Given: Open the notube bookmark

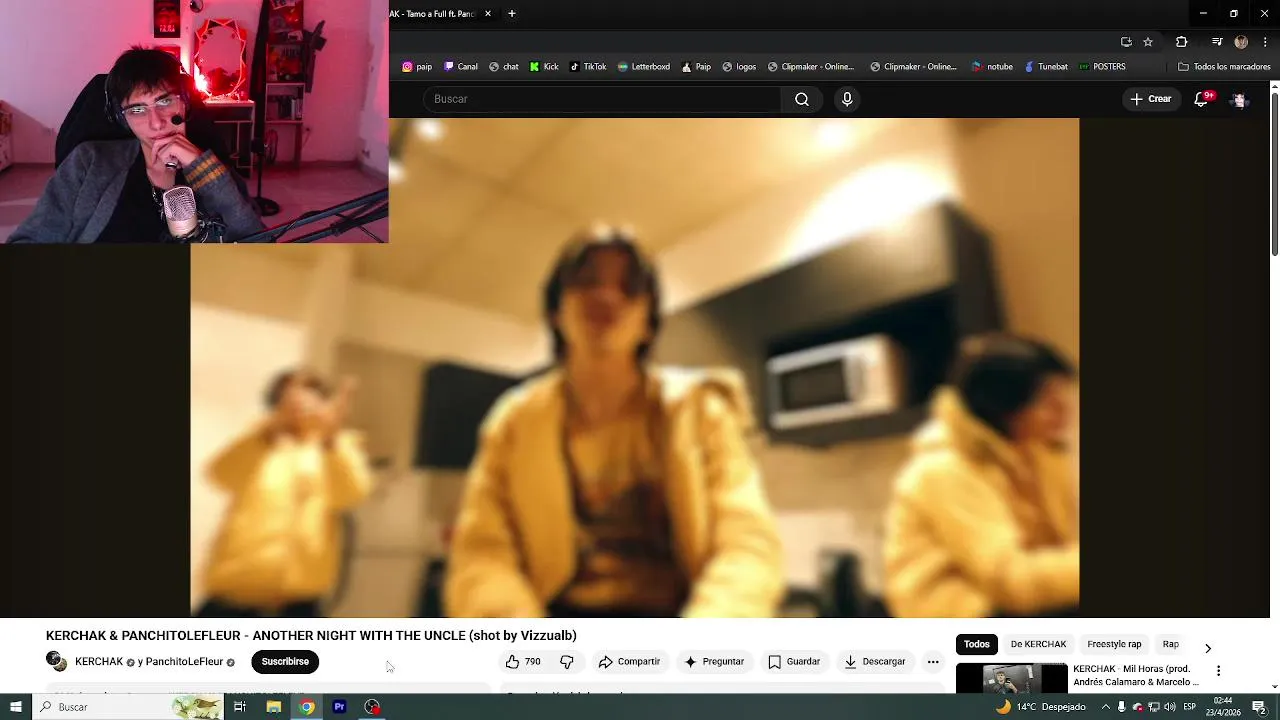Looking at the screenshot, I should [x=992, y=67].
